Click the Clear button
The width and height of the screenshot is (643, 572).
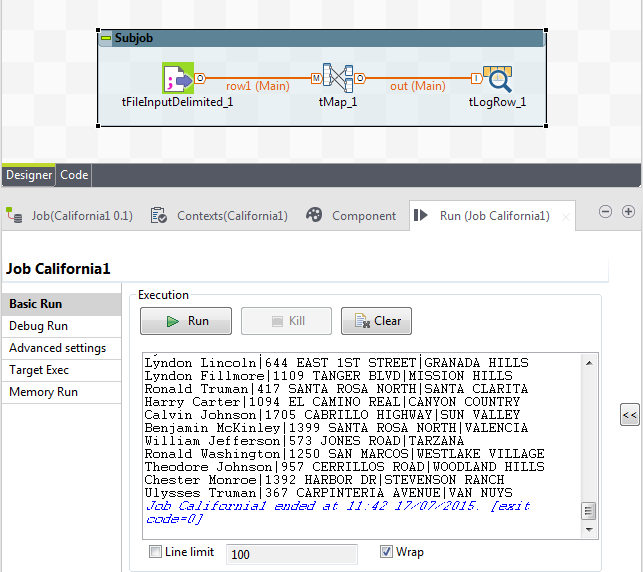tap(376, 321)
